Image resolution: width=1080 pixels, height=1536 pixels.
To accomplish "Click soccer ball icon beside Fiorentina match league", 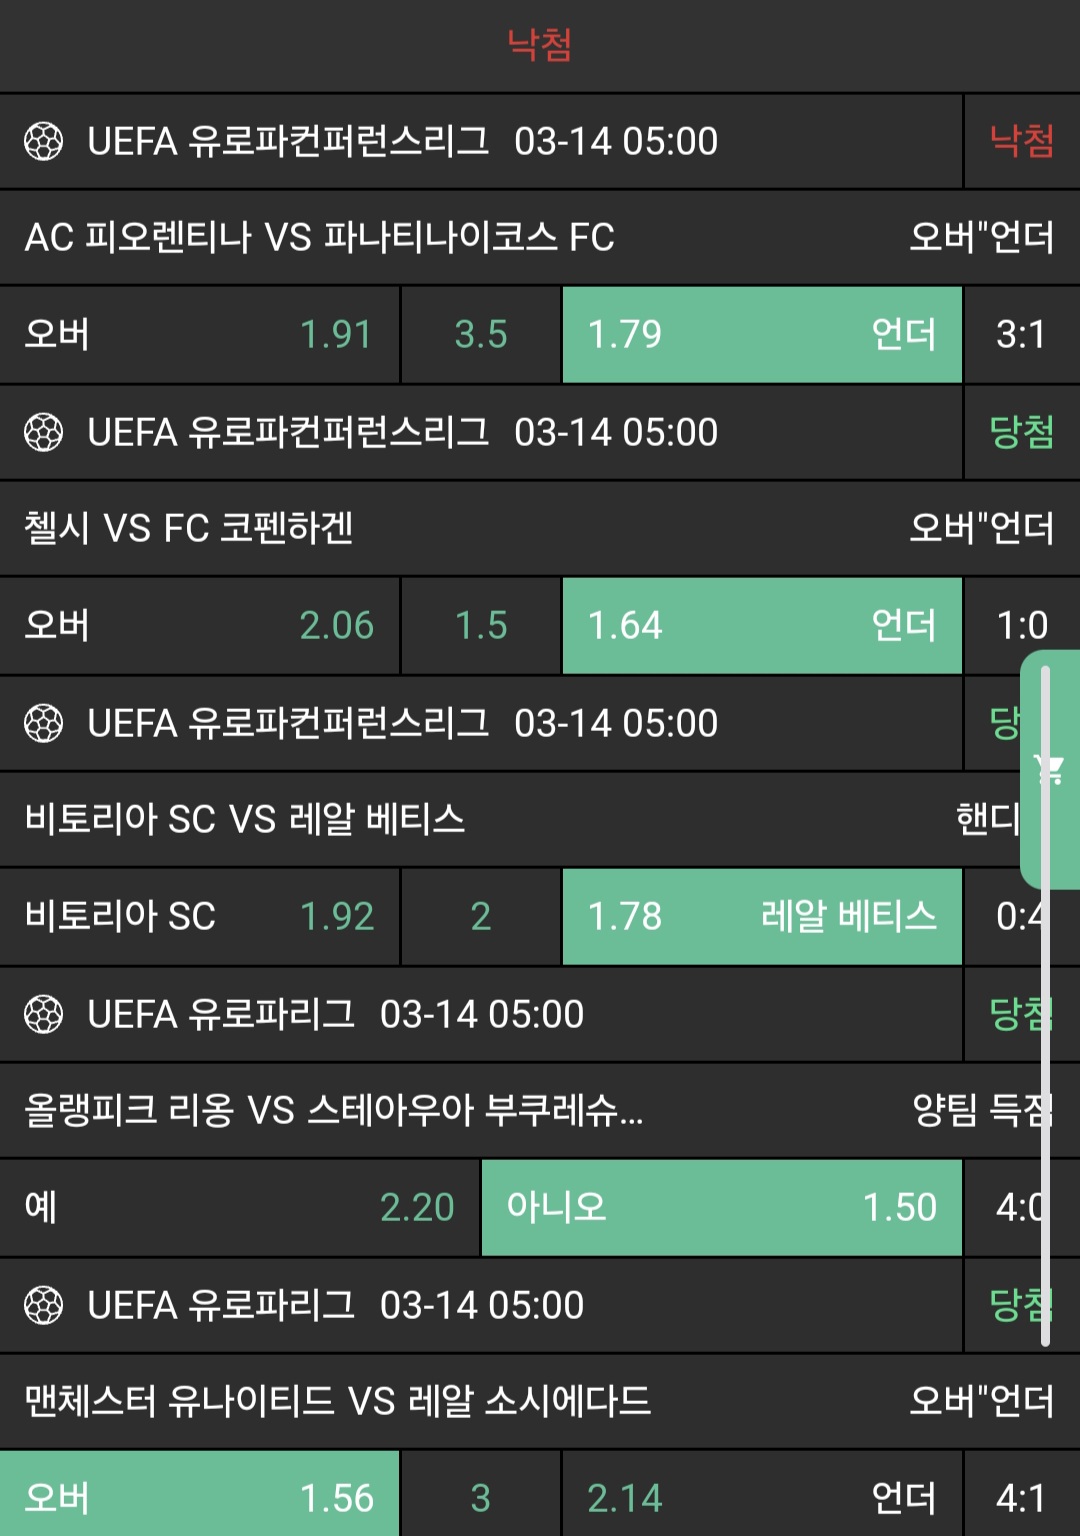I will coord(43,142).
